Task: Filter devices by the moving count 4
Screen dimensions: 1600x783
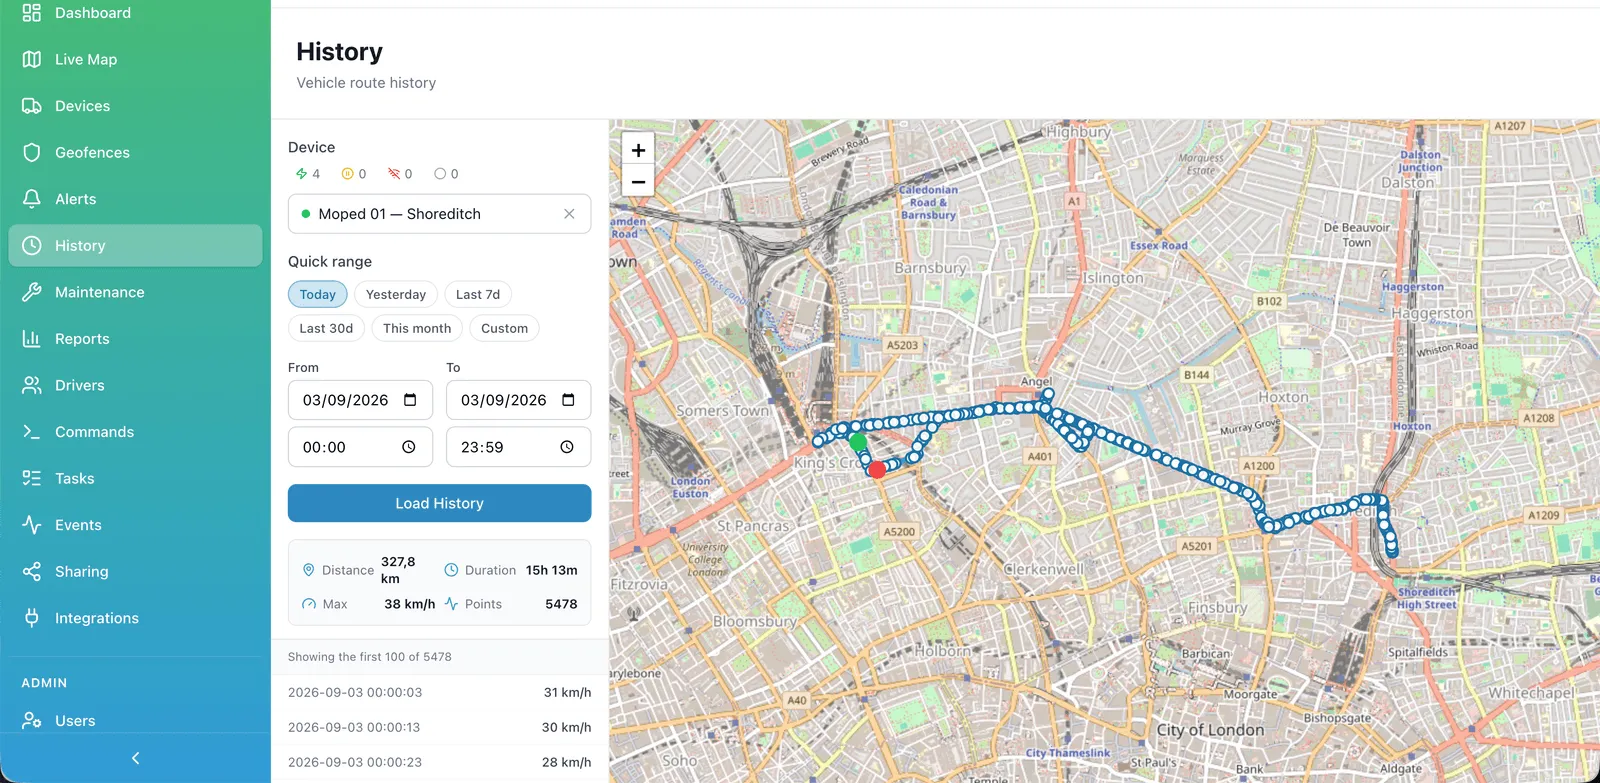Action: 308,174
